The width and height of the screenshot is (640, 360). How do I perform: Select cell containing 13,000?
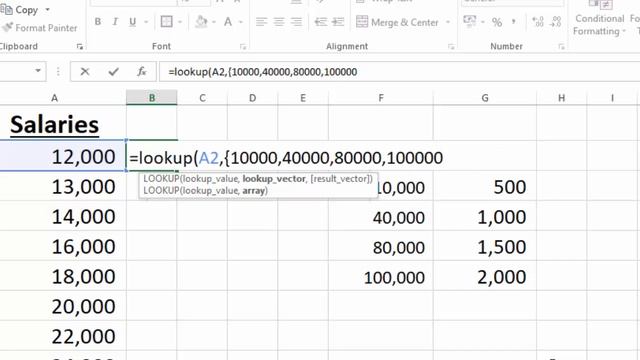(x=63, y=186)
